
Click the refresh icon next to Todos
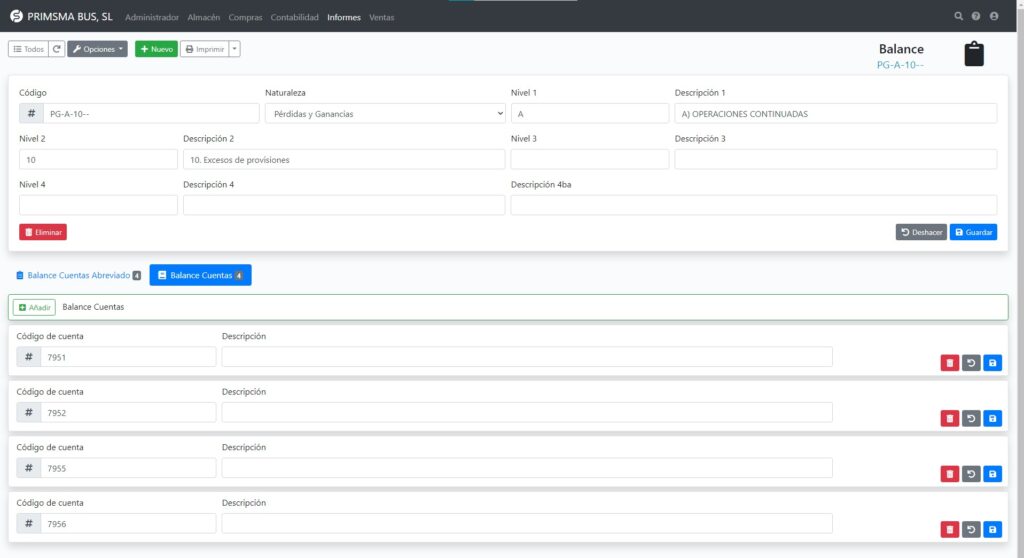57,49
